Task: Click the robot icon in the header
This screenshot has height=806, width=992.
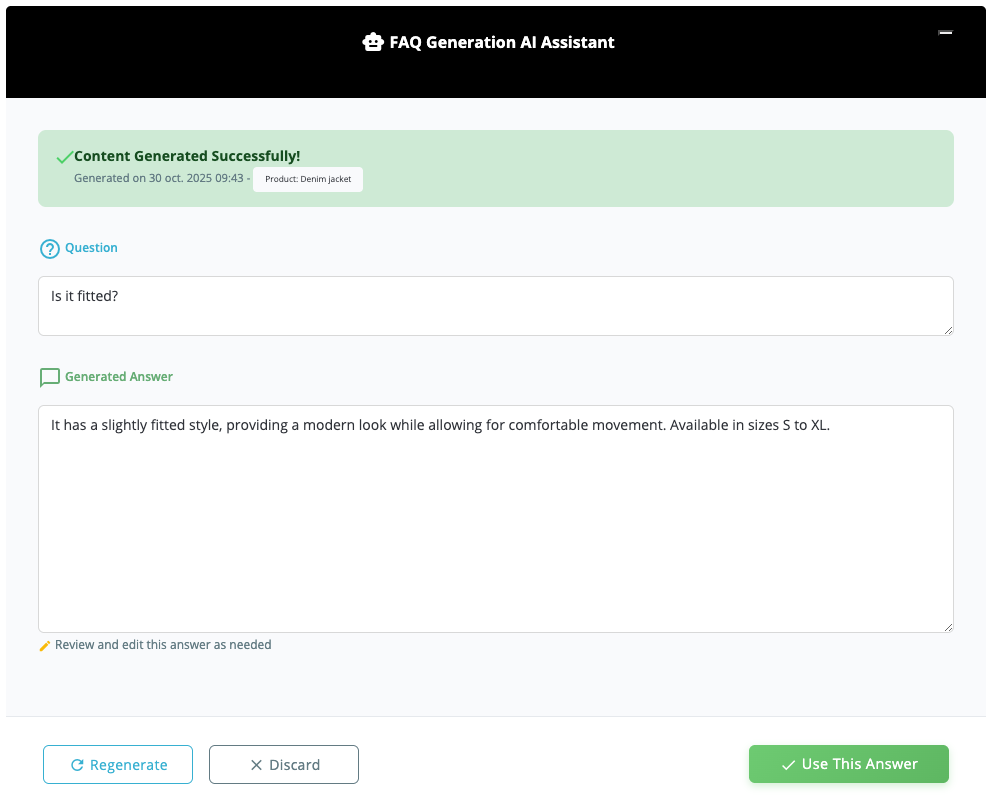Action: tap(373, 42)
